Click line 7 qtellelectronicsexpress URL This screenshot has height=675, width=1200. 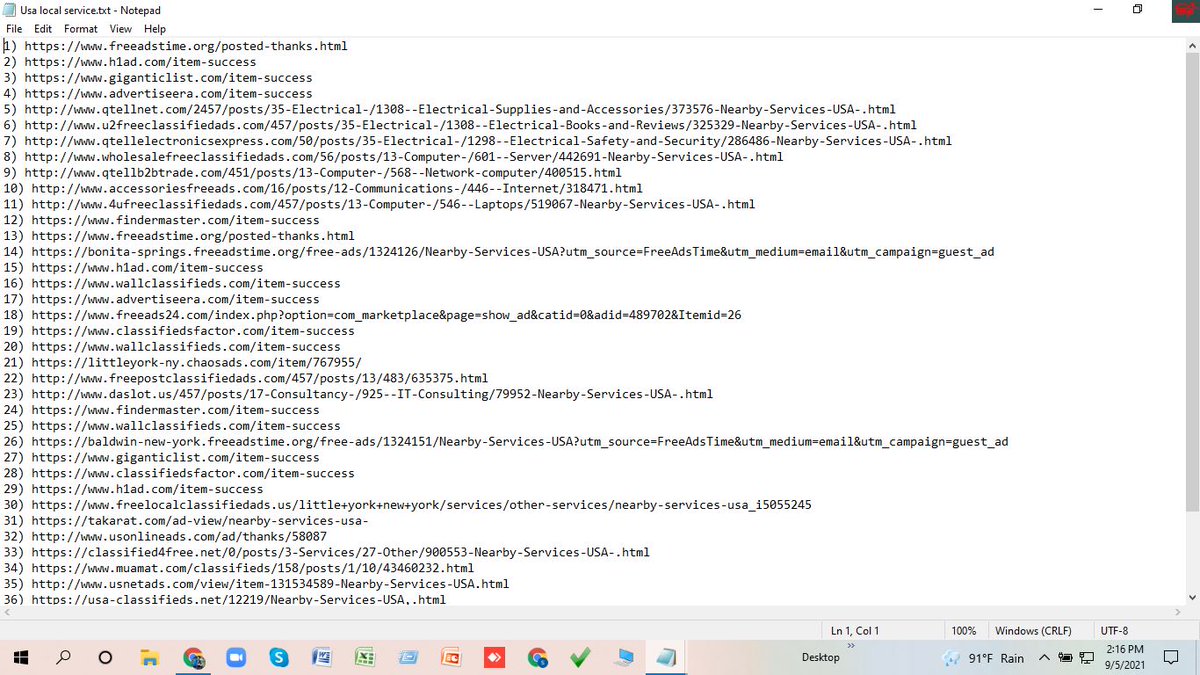489,142
